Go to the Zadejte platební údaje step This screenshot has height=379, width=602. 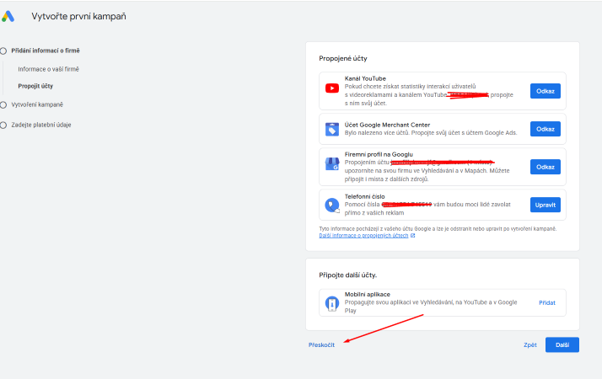pos(41,125)
